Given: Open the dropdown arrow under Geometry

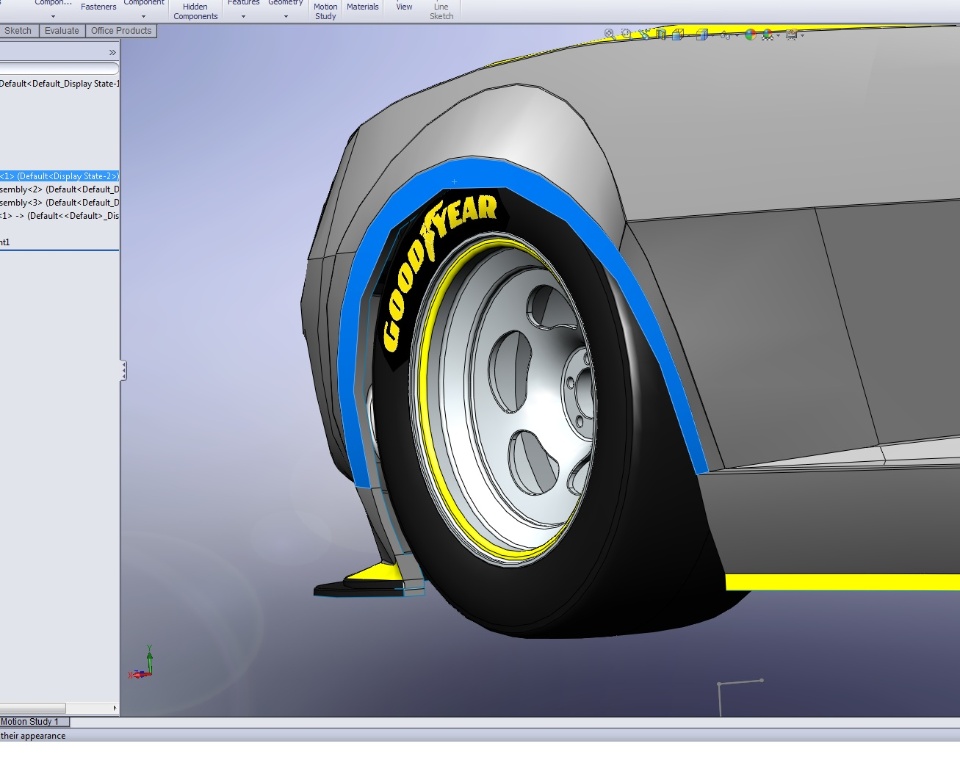Looking at the screenshot, I should pos(286,17).
